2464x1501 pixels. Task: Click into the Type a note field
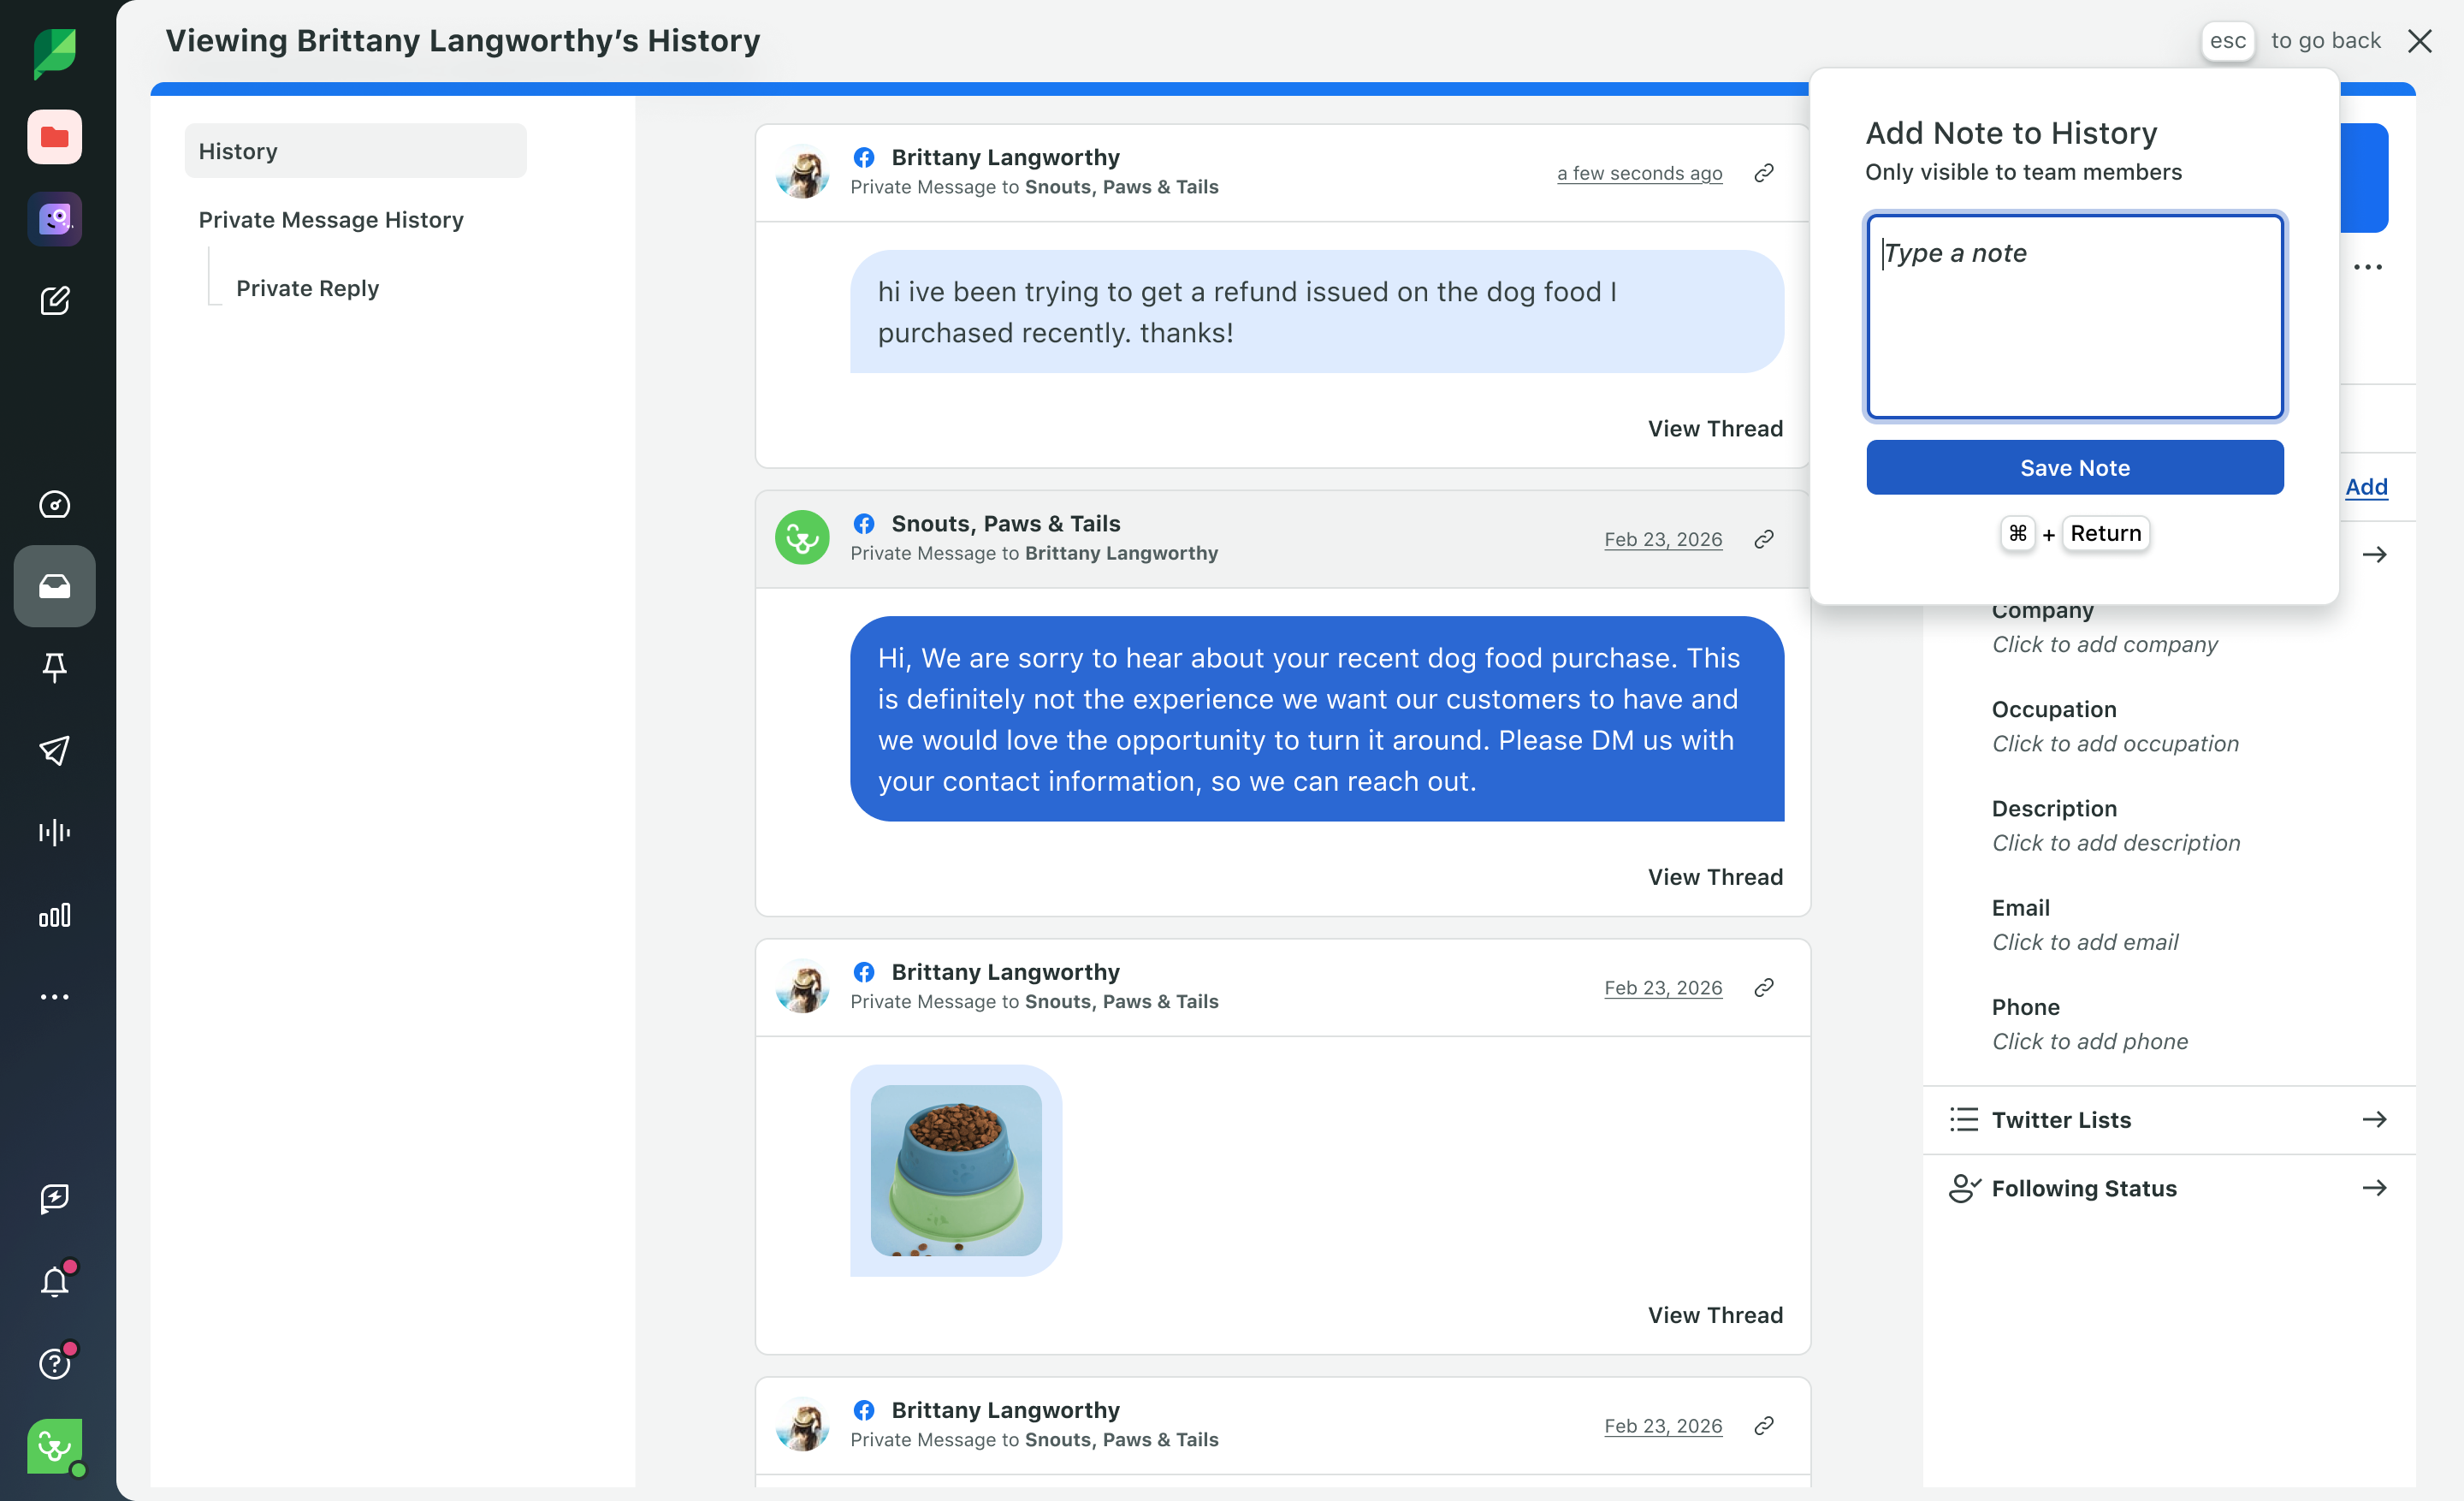[2074, 316]
